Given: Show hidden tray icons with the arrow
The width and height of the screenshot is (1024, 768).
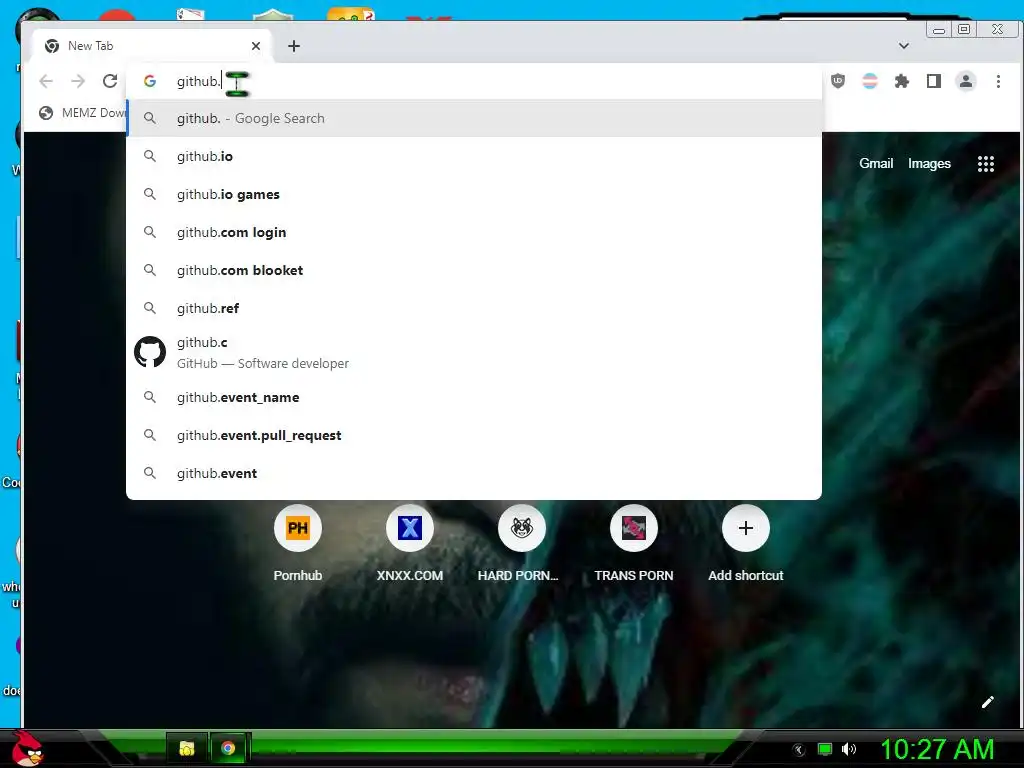Looking at the screenshot, I should (x=799, y=750).
